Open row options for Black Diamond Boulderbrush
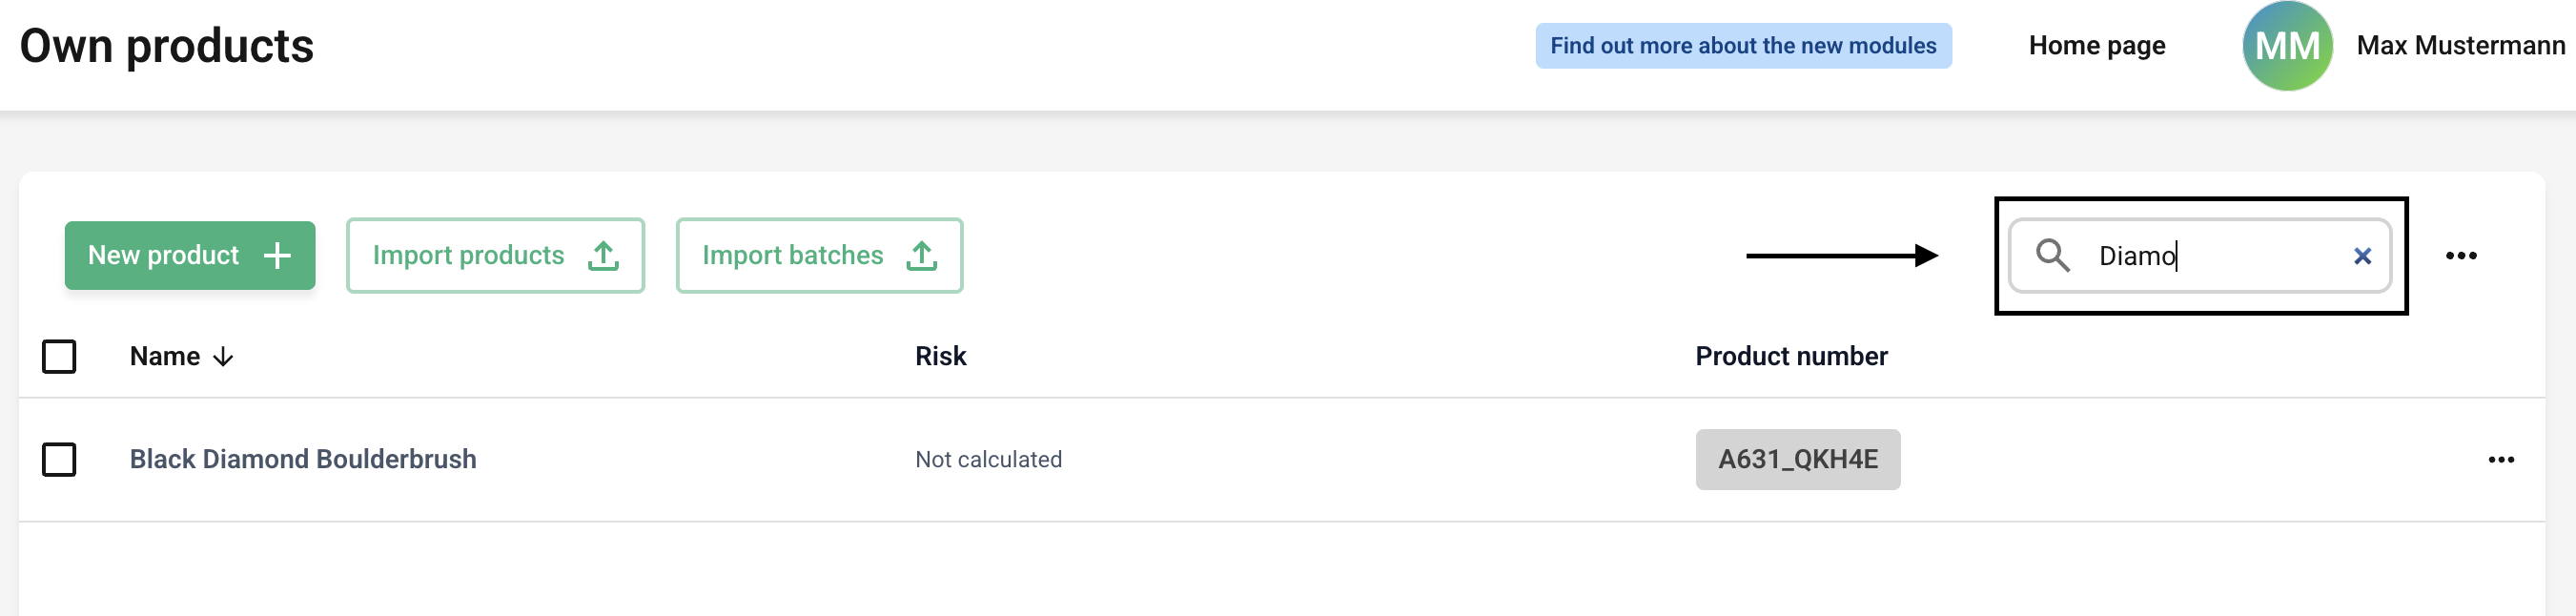The height and width of the screenshot is (616, 2576). tap(2501, 460)
